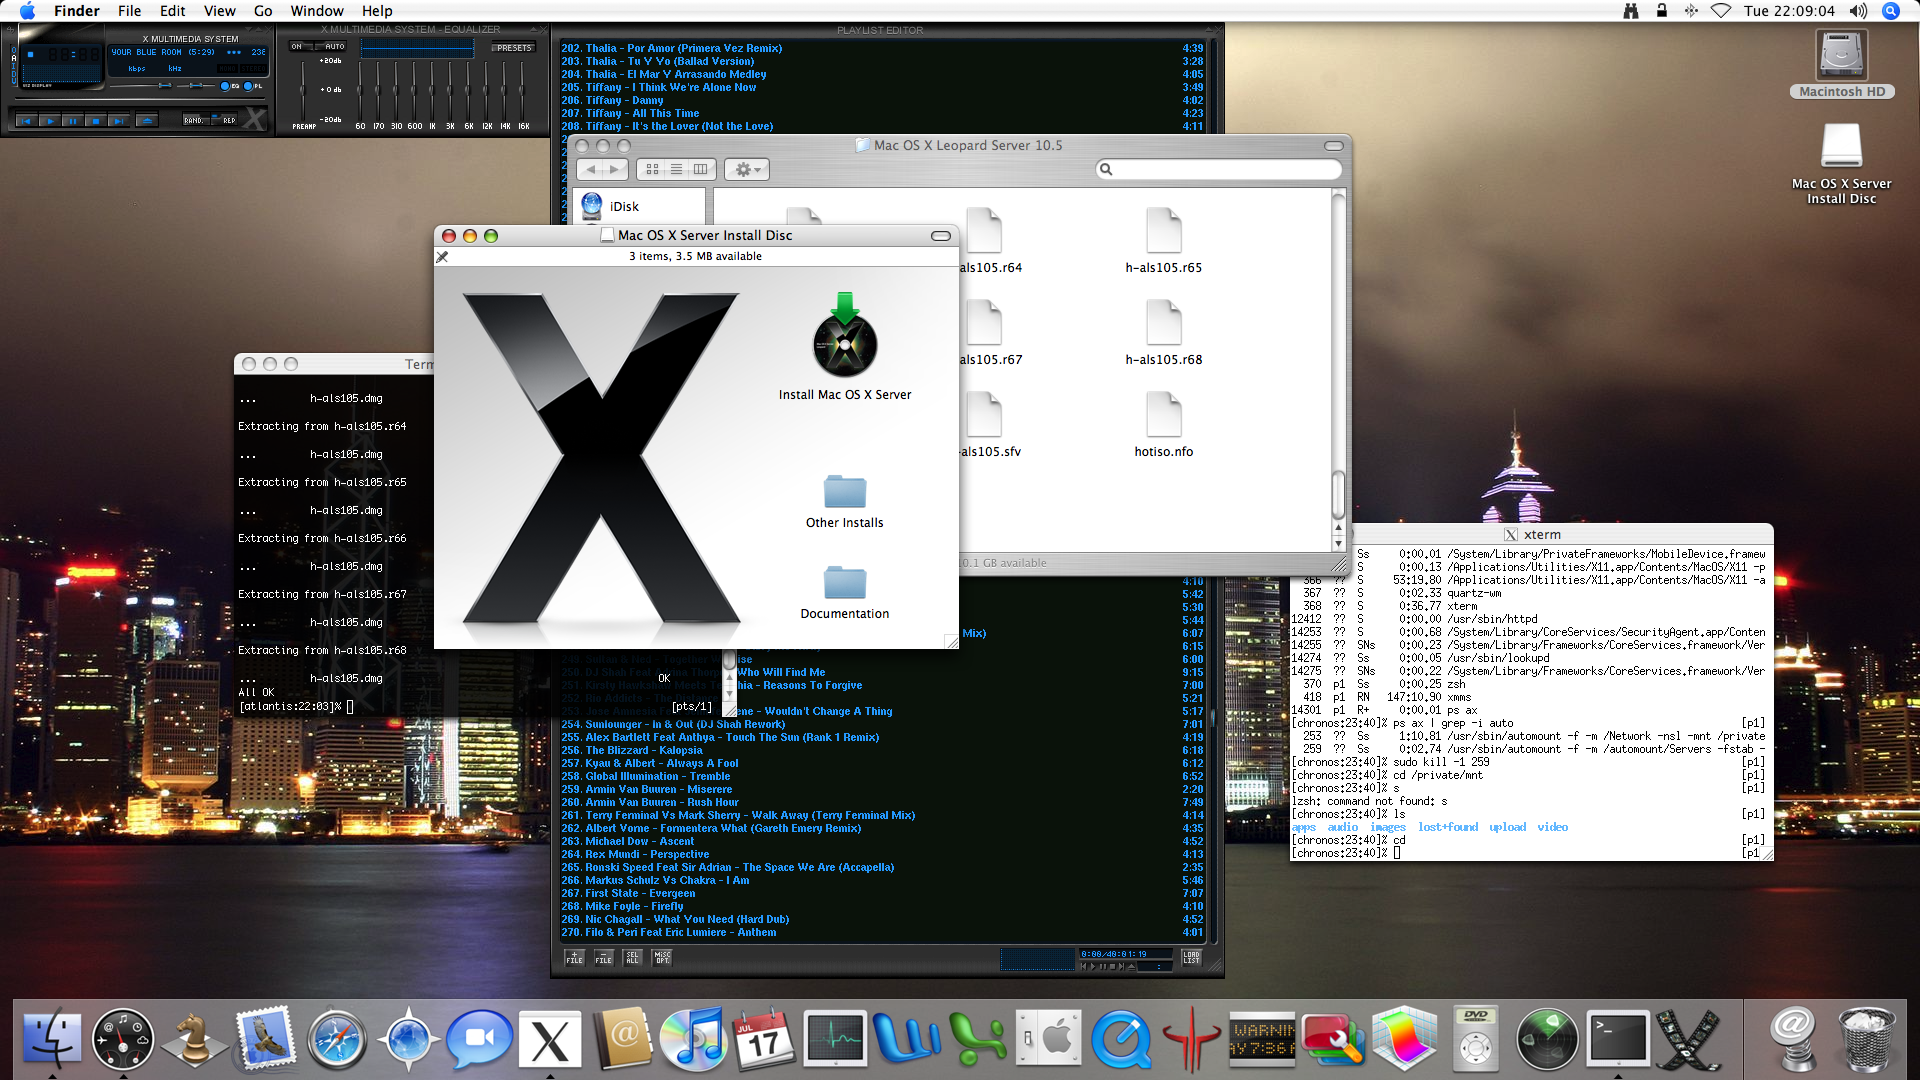The height and width of the screenshot is (1080, 1920).
Task: Select track 202 Thalia - Por Amor
Action: tap(880, 48)
